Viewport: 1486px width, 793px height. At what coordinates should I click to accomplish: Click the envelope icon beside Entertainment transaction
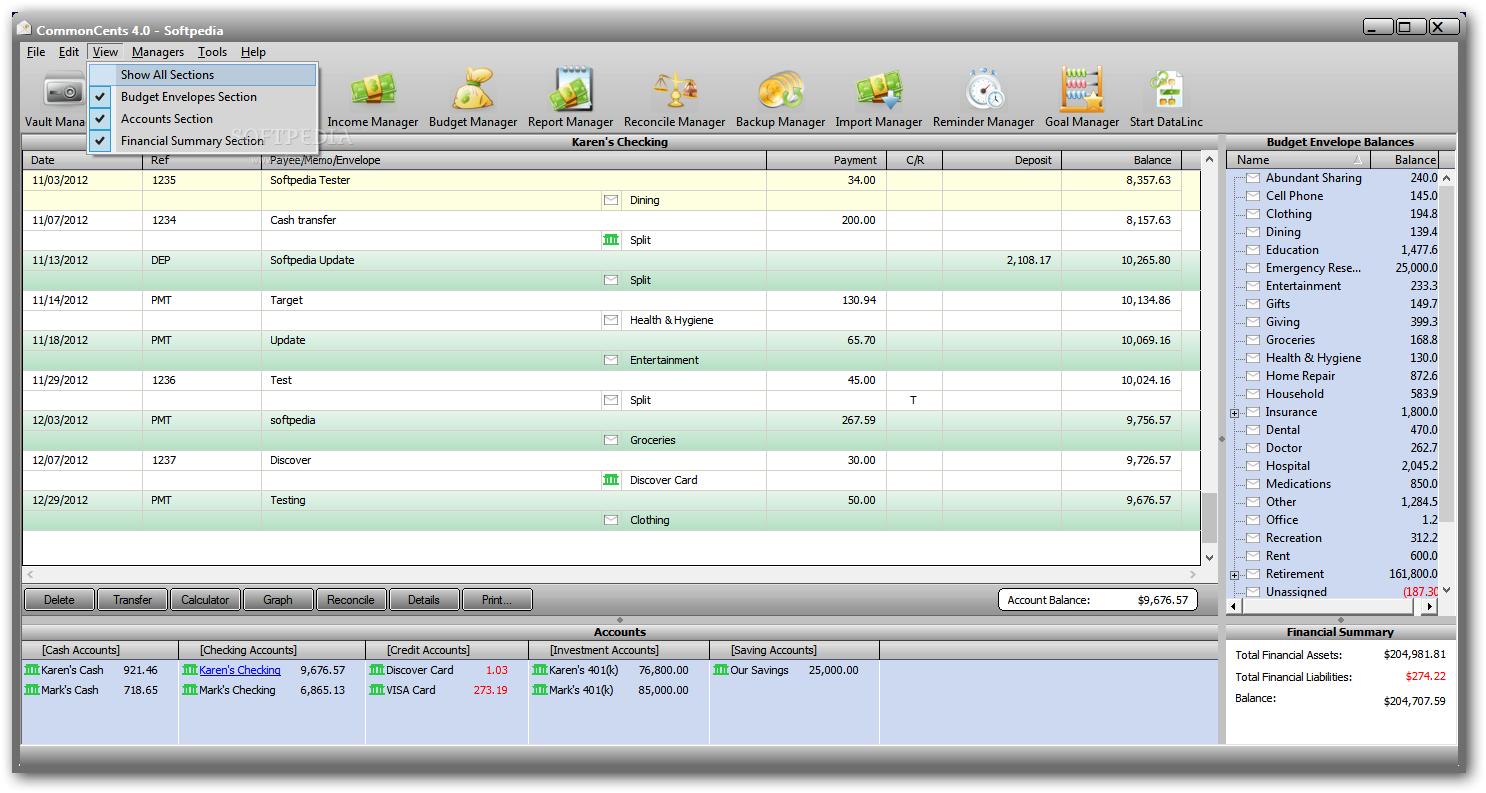[611, 360]
